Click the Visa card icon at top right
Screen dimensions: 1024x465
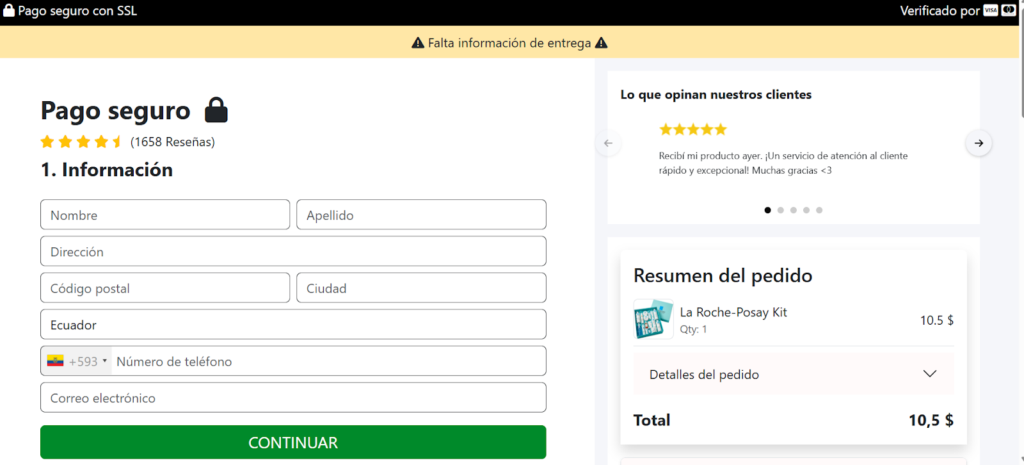(x=991, y=12)
